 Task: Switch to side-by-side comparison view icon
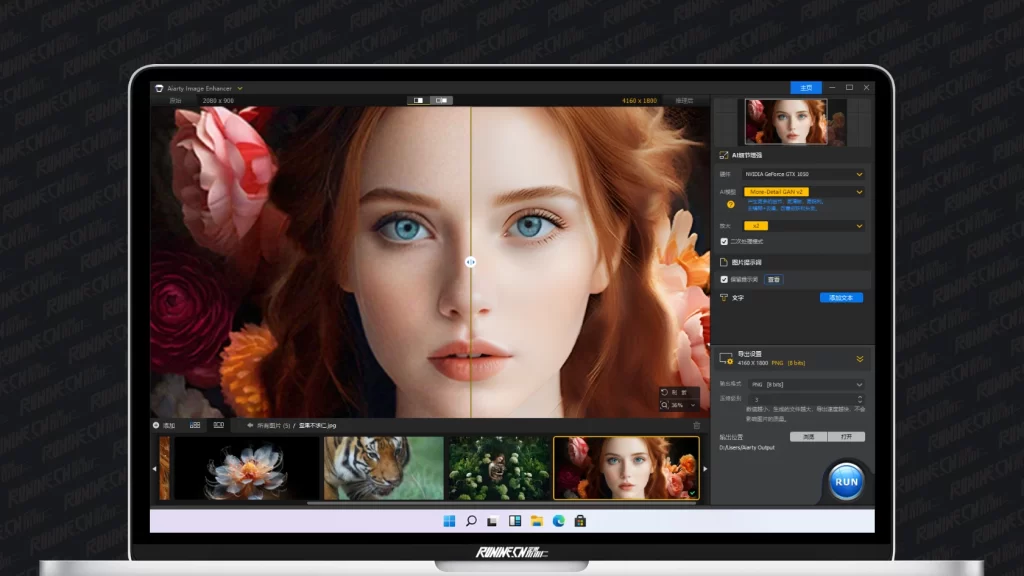441,100
